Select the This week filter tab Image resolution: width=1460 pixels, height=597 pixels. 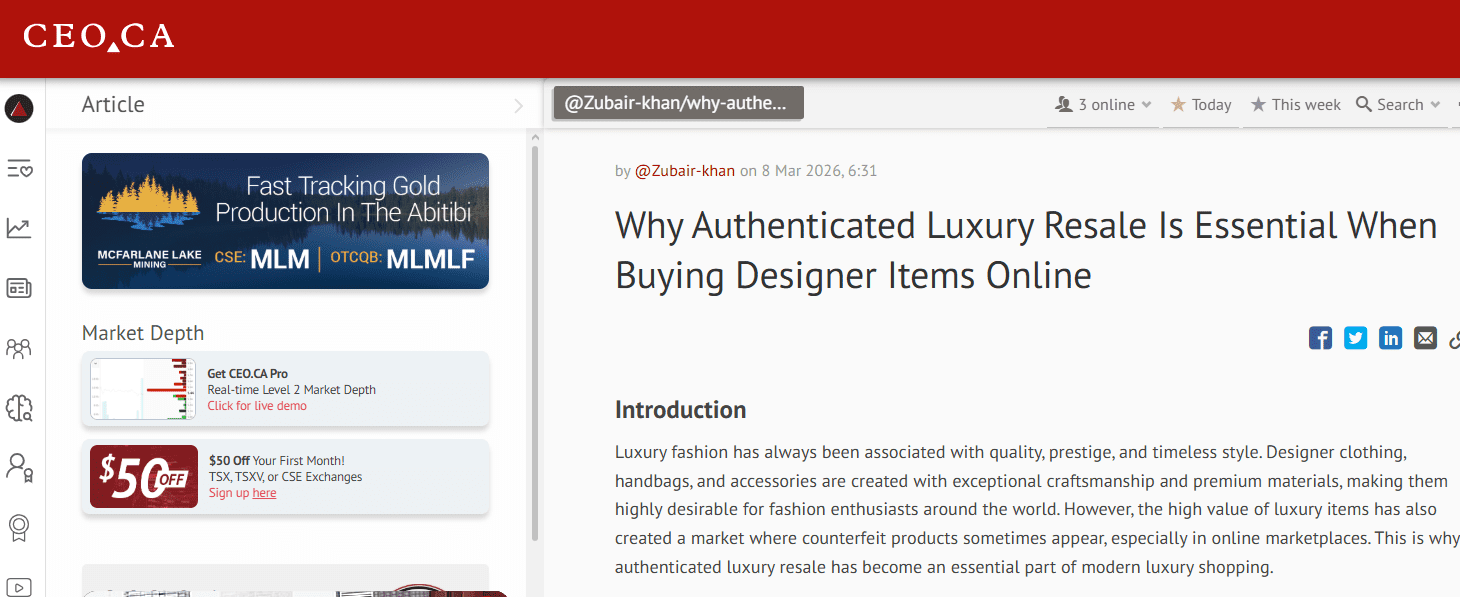point(1295,105)
